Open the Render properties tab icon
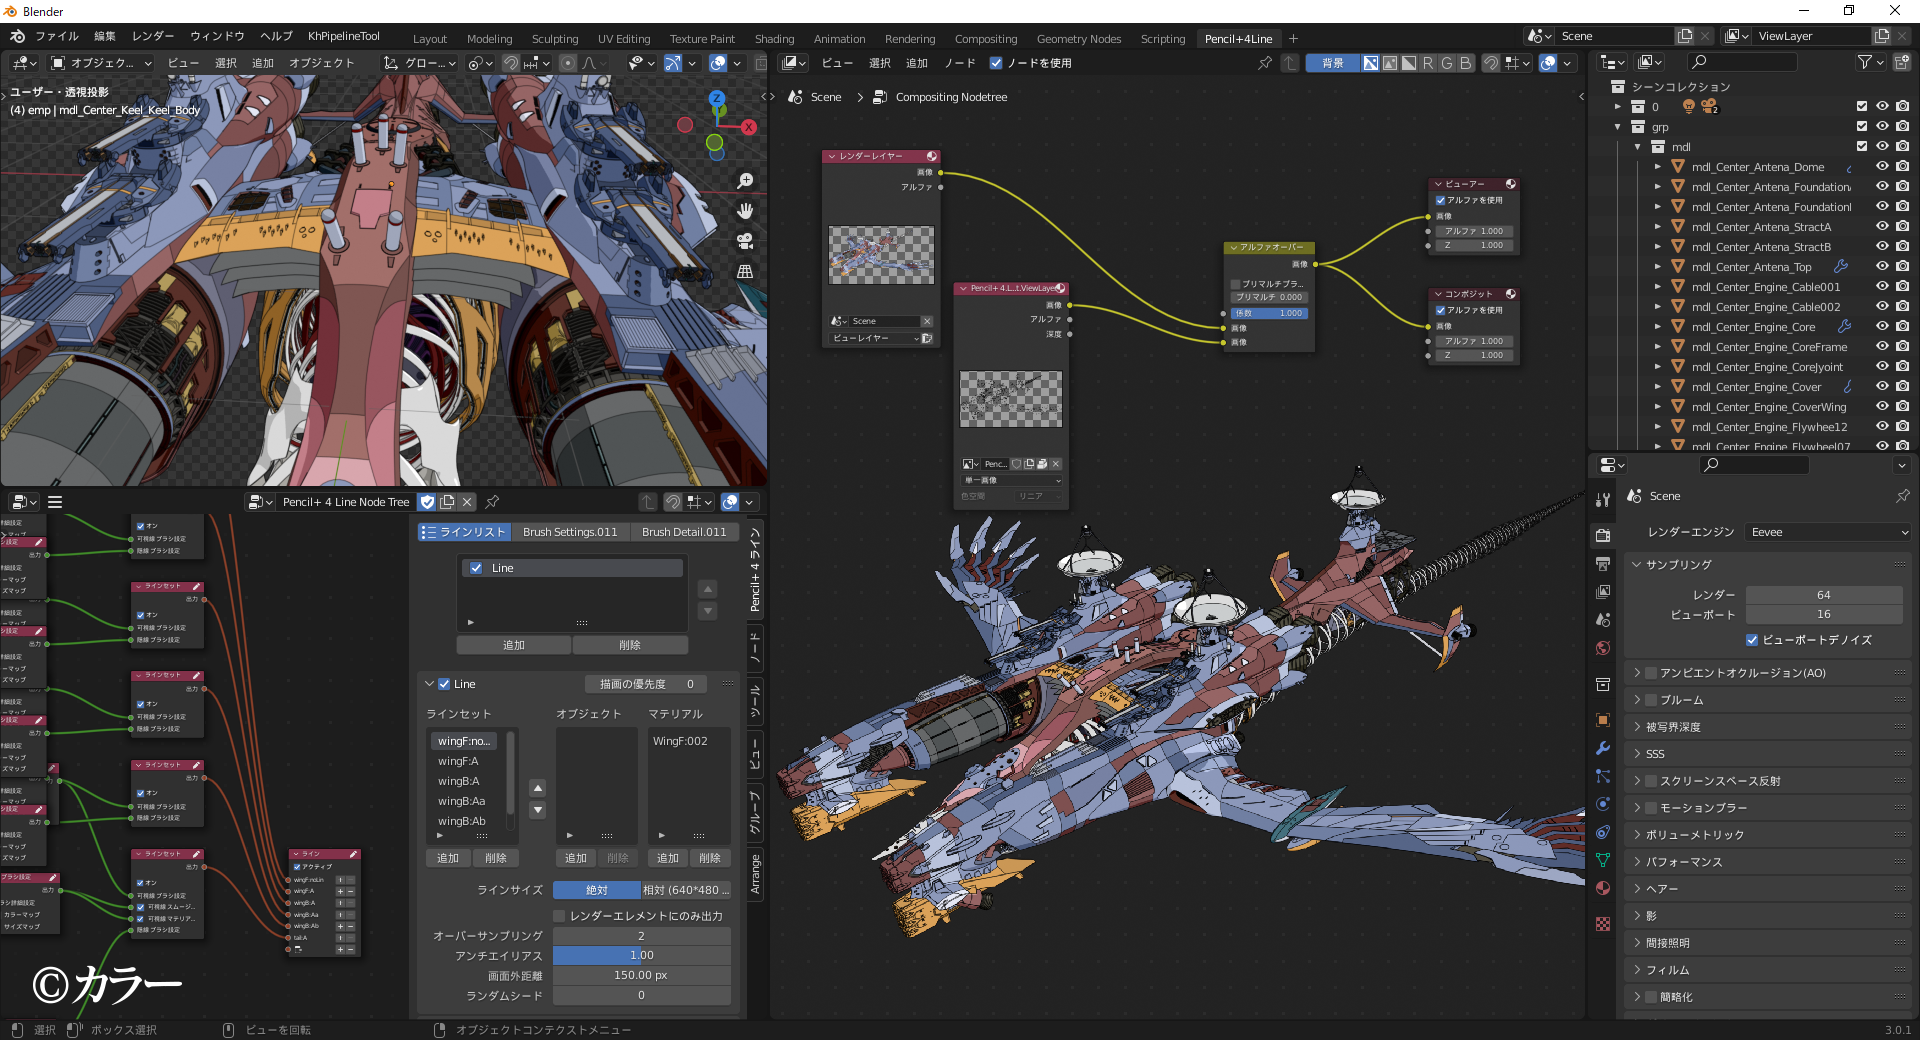 pos(1603,535)
